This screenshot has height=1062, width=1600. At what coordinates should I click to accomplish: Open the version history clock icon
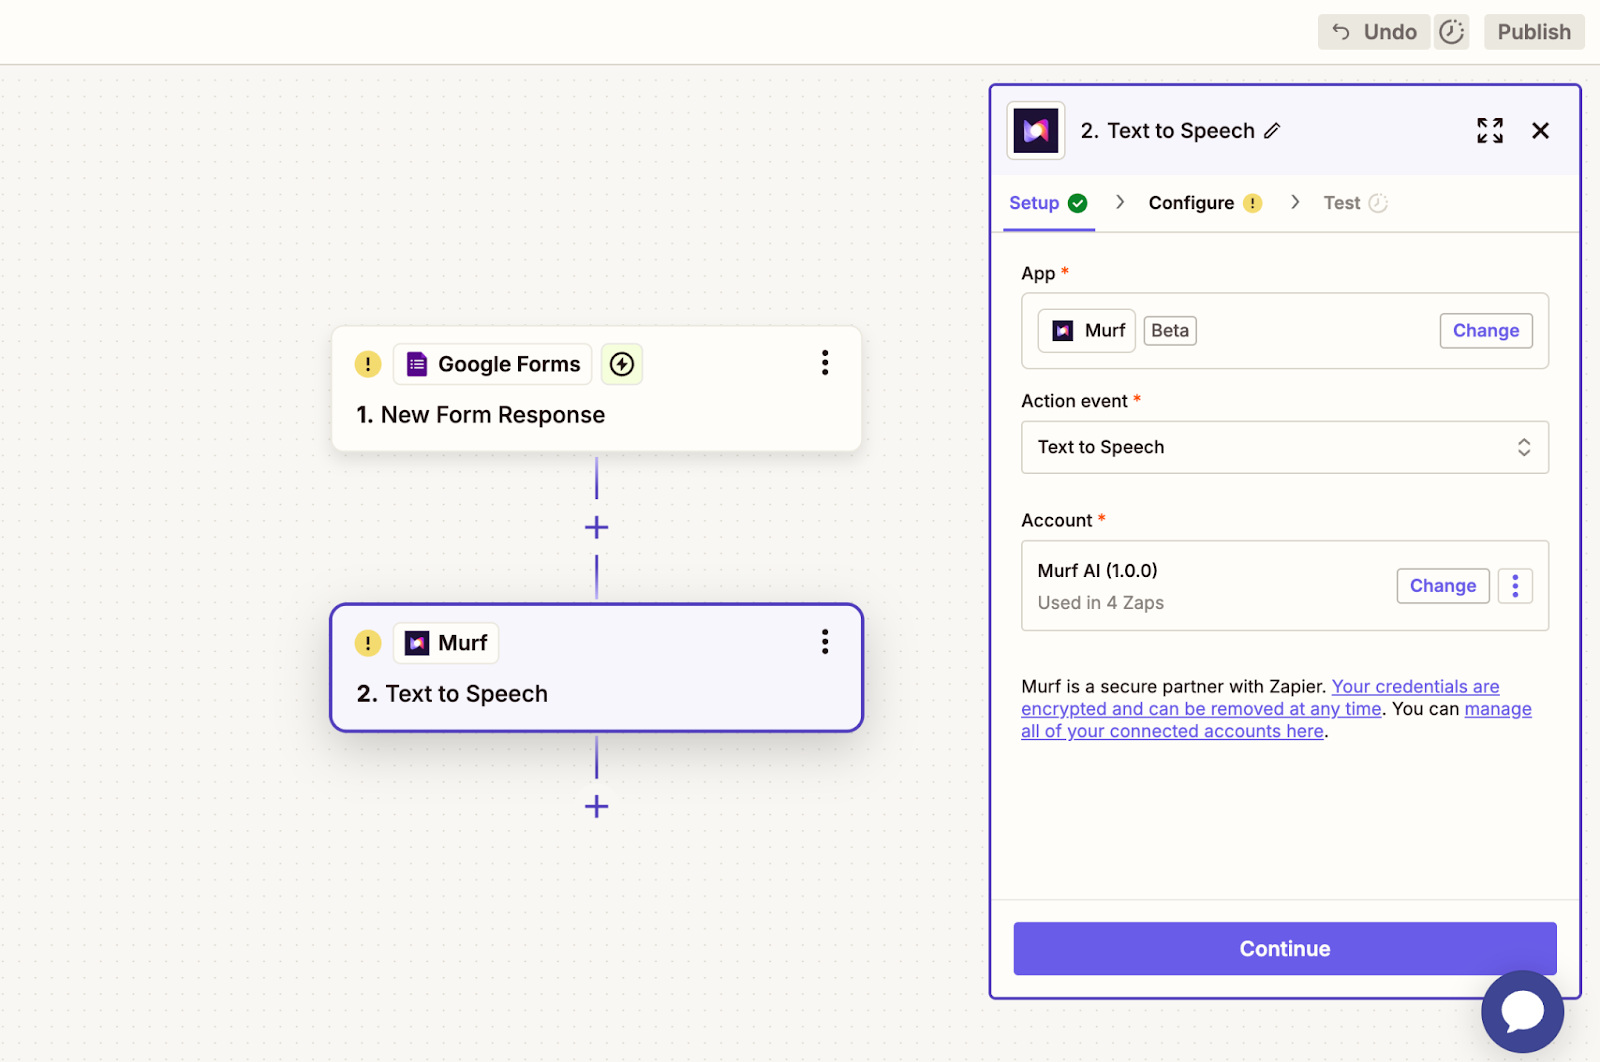[1451, 32]
